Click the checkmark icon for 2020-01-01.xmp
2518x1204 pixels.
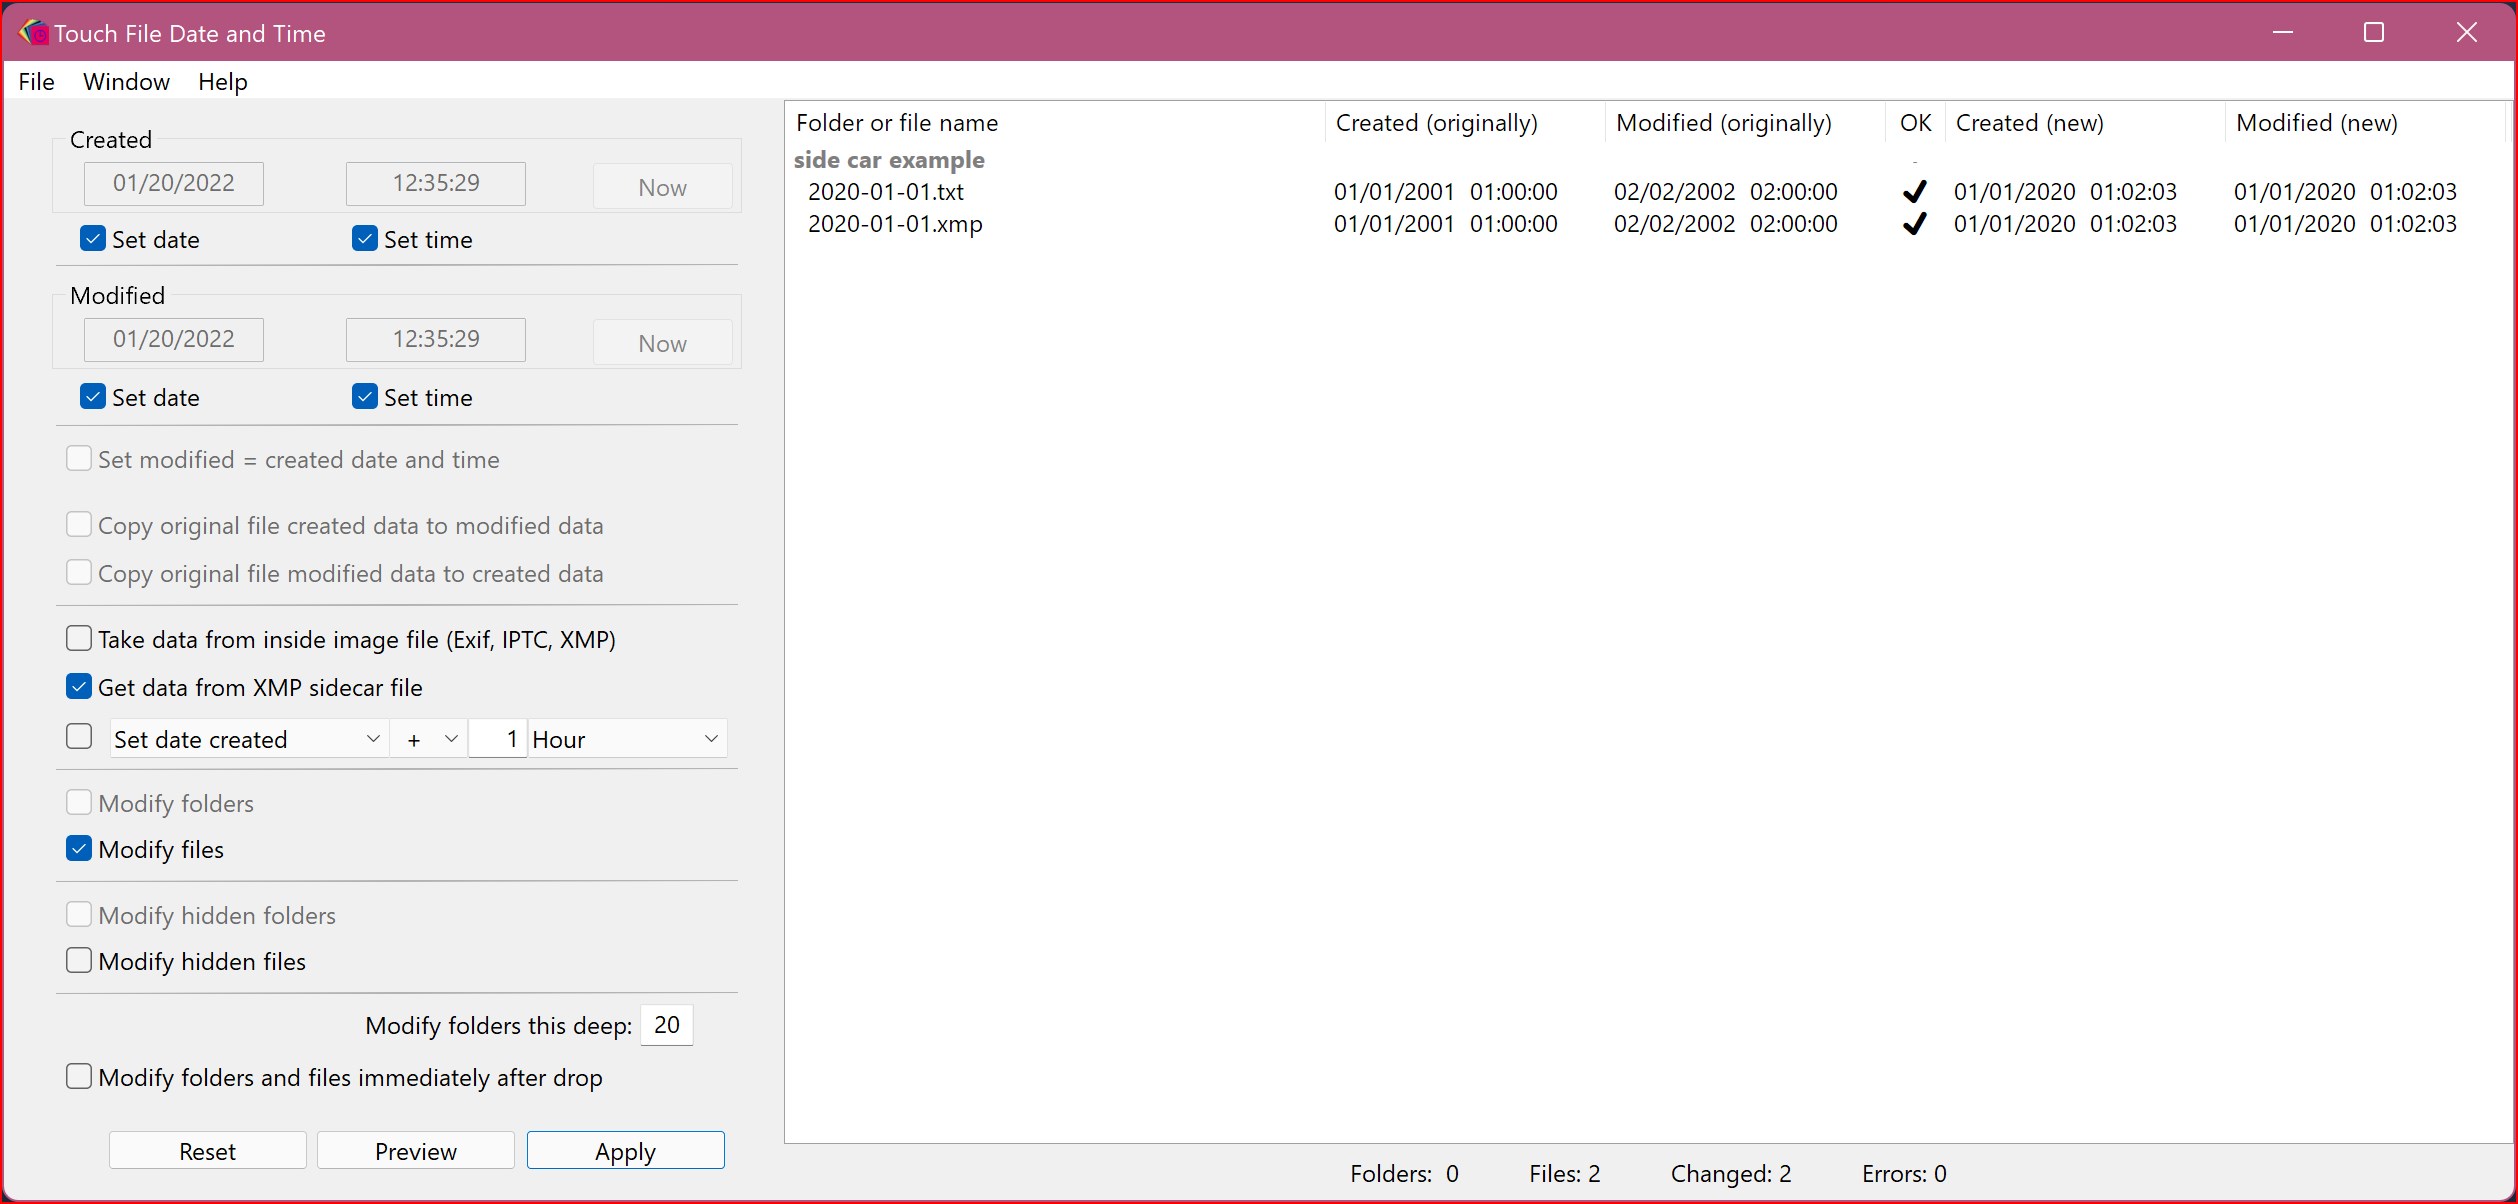click(x=1914, y=224)
